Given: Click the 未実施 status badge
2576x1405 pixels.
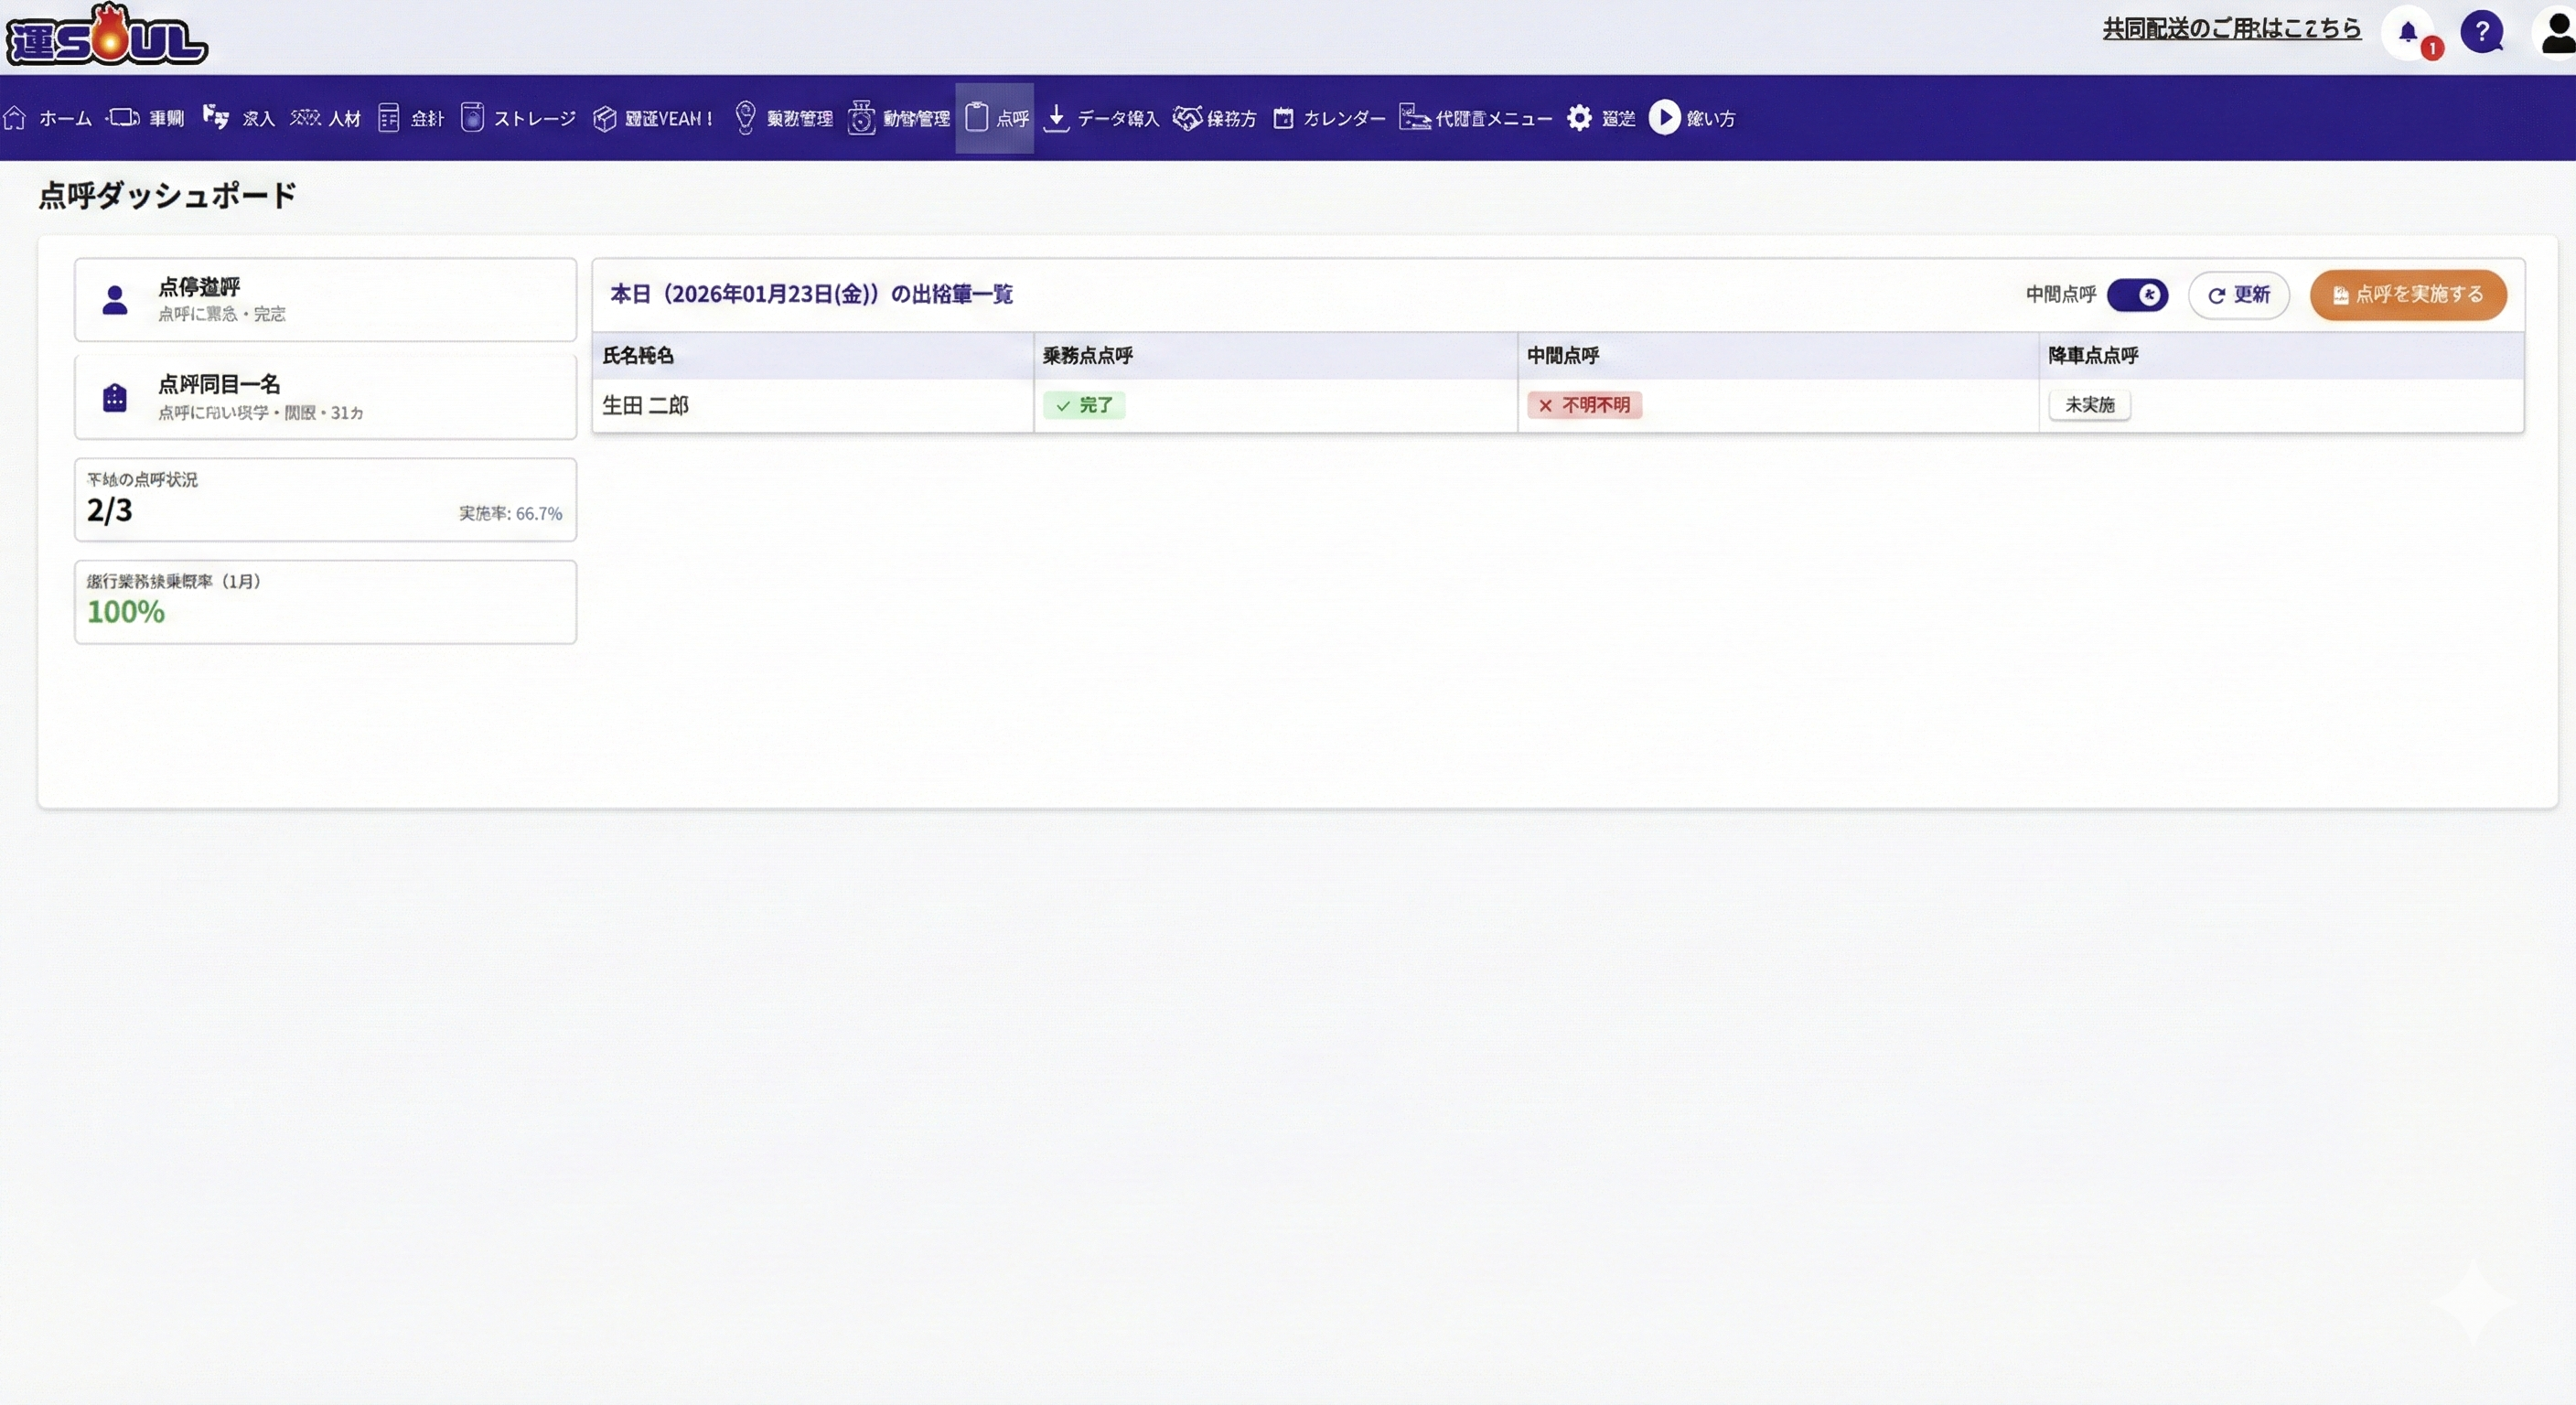Looking at the screenshot, I should [2089, 405].
